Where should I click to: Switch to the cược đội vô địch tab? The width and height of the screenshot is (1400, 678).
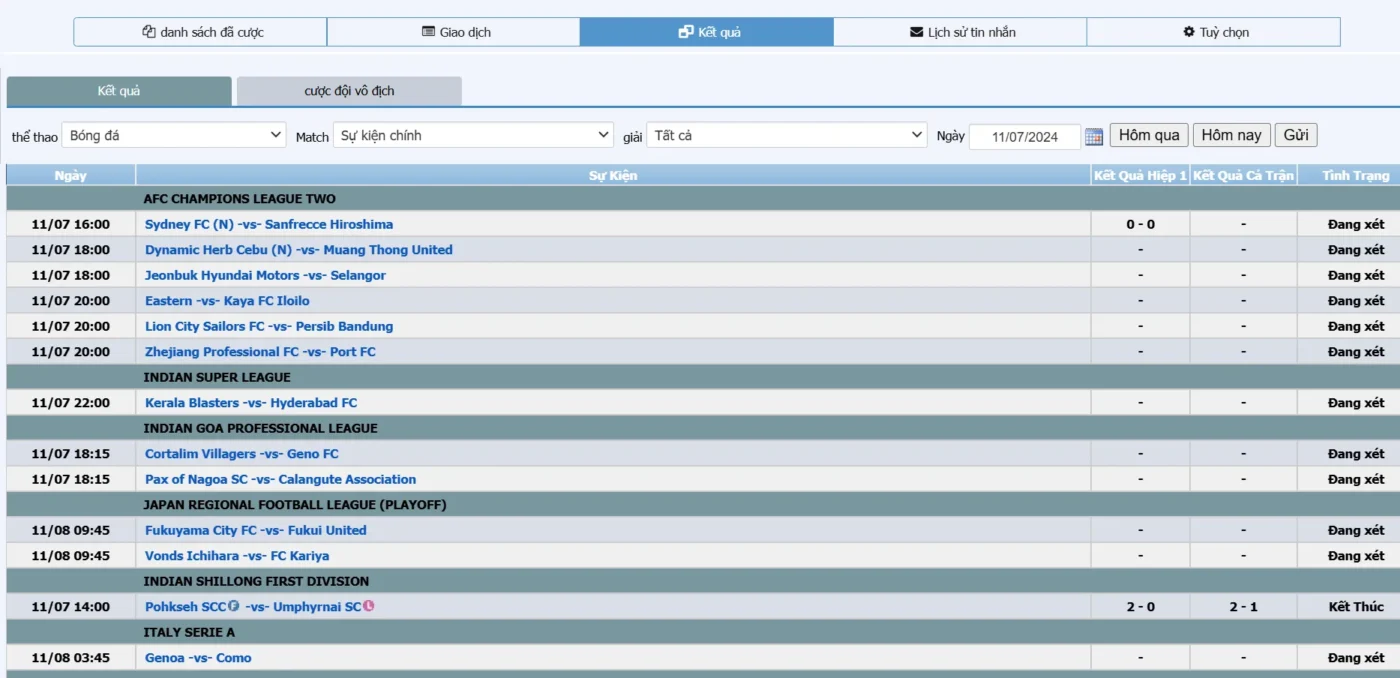point(349,91)
